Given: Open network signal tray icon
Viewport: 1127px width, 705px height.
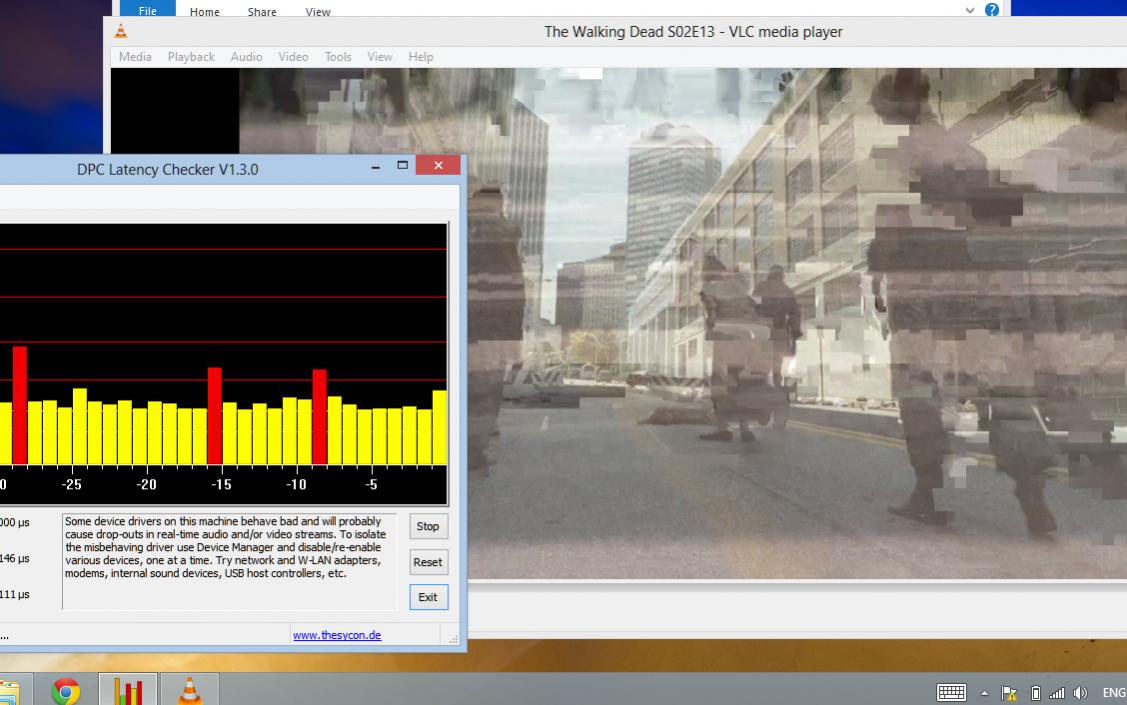Looking at the screenshot, I should (x=1057, y=693).
